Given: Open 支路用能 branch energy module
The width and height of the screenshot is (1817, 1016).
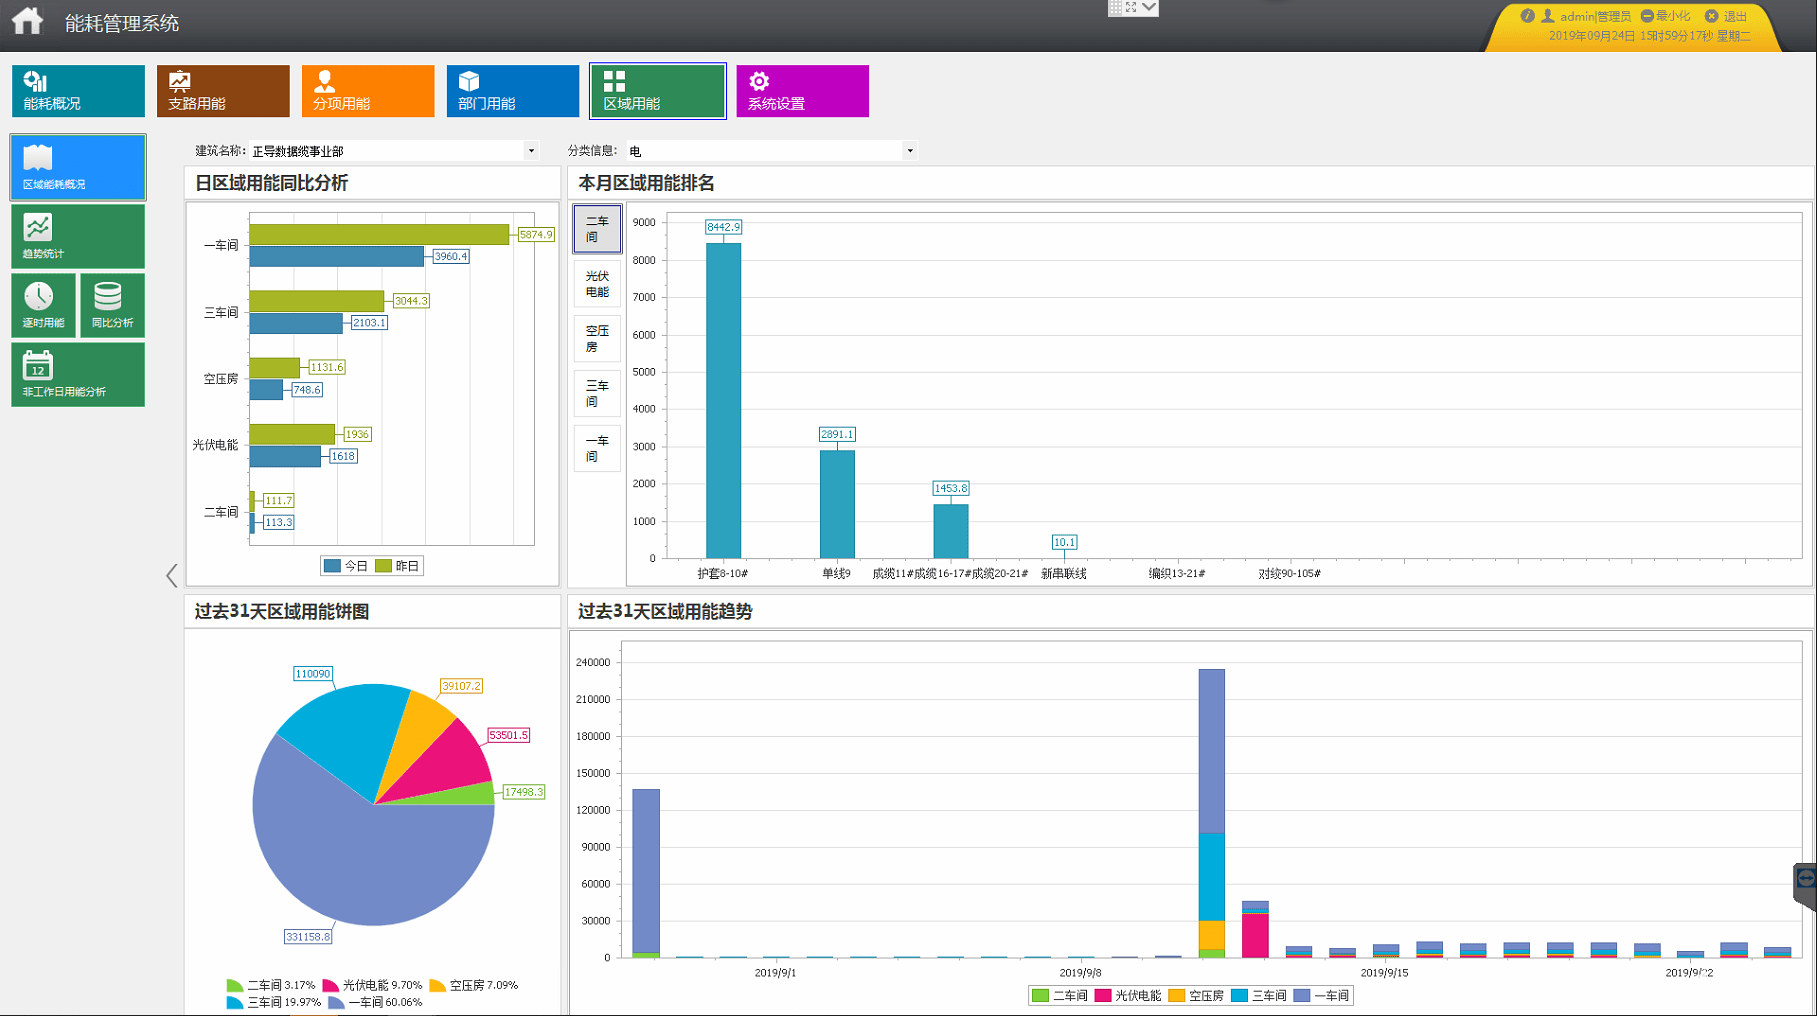Looking at the screenshot, I should (x=223, y=91).
